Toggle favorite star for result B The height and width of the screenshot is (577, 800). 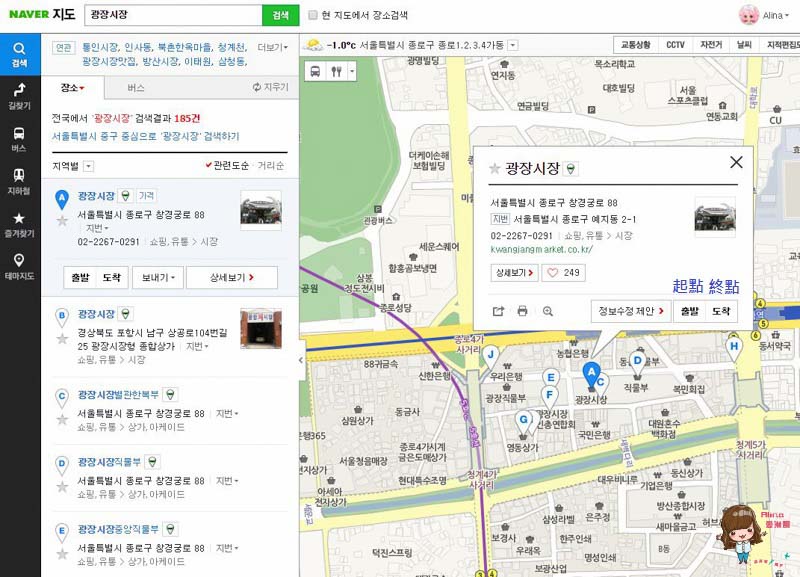[62, 338]
